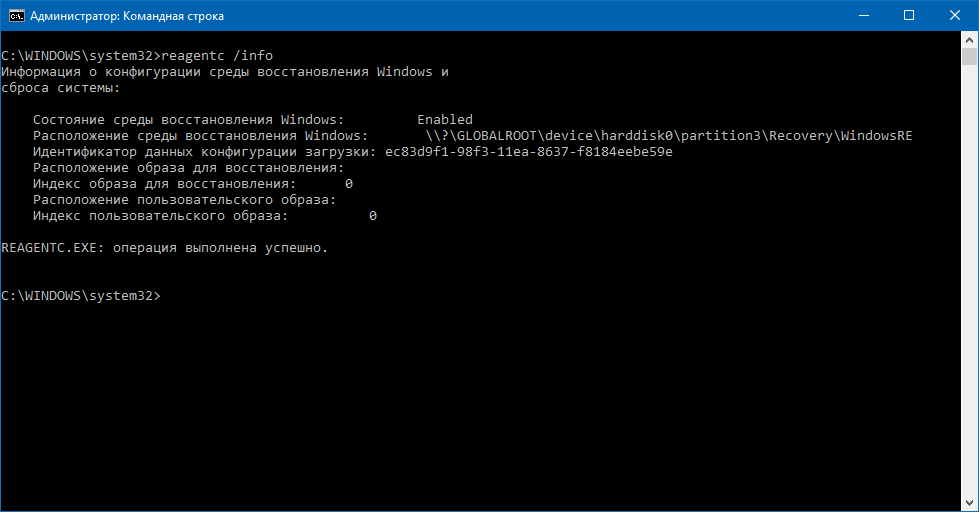Image resolution: width=979 pixels, height=512 pixels.
Task: Click the boot configuration GUID value
Action: click(528, 152)
